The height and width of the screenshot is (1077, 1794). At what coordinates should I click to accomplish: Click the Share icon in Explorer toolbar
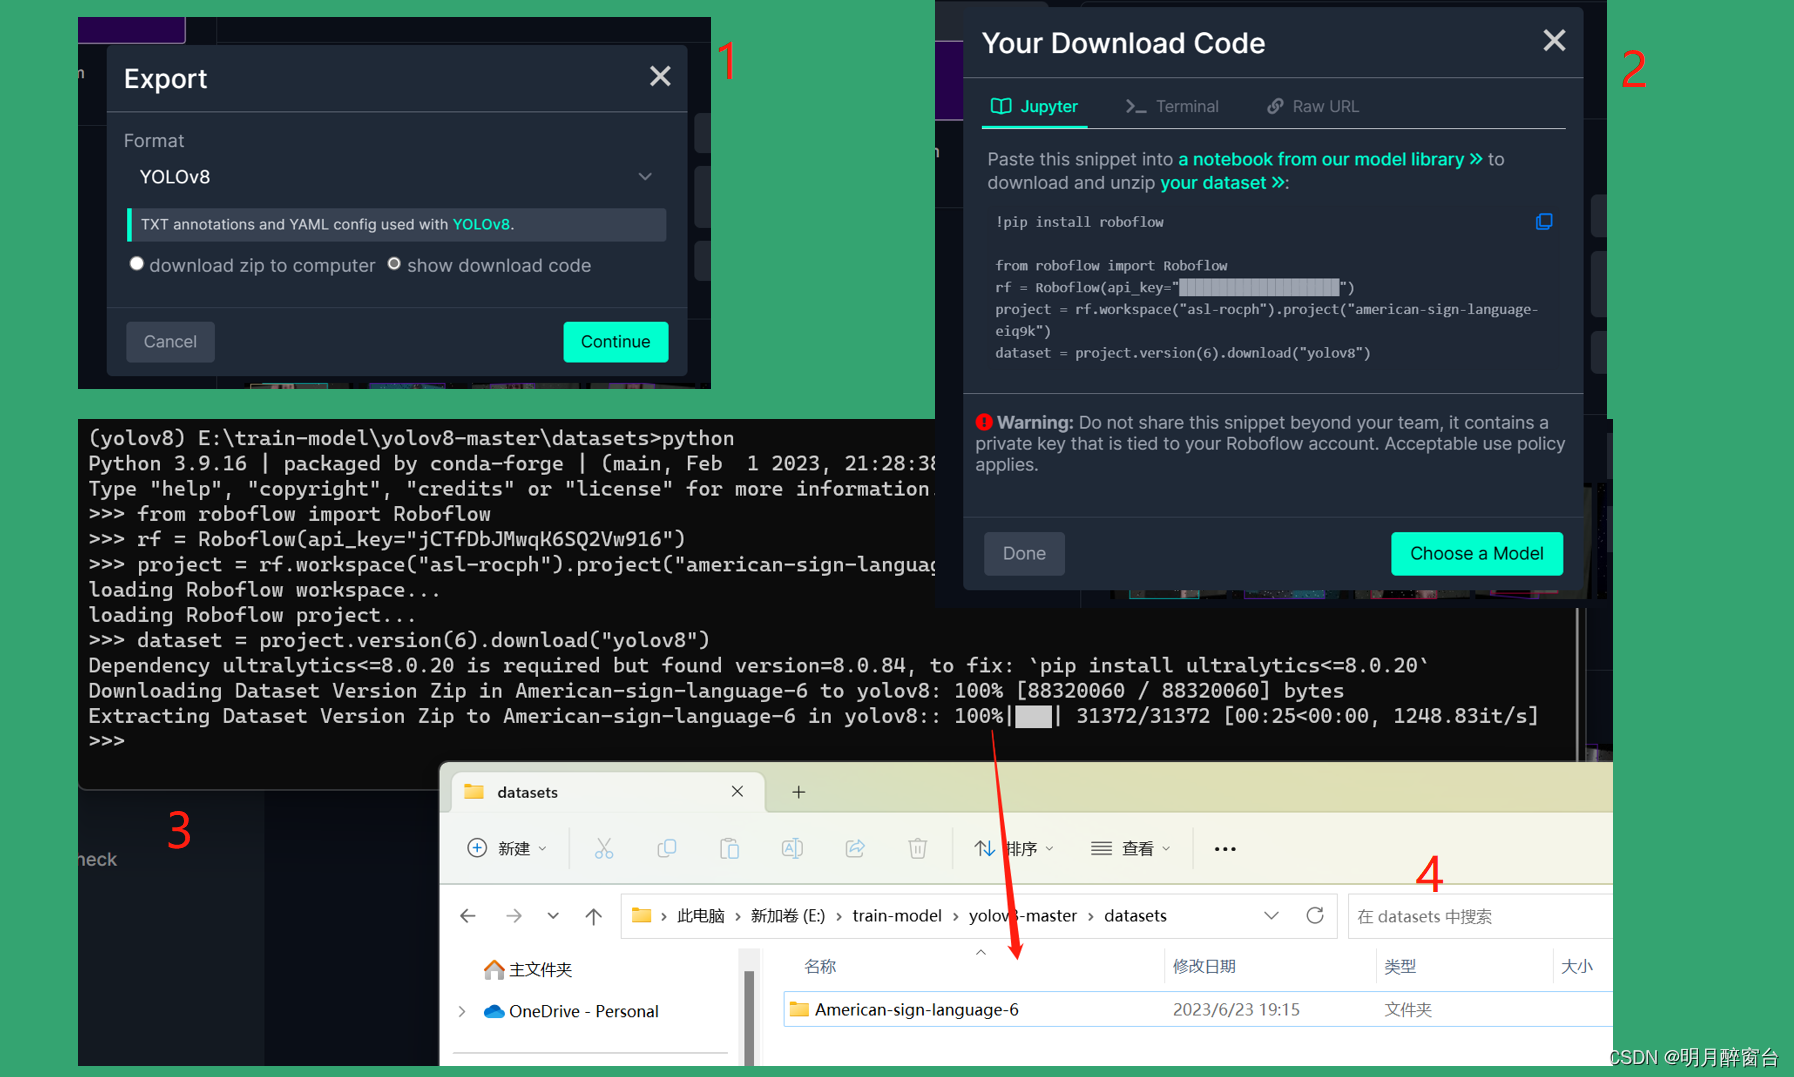click(x=855, y=848)
